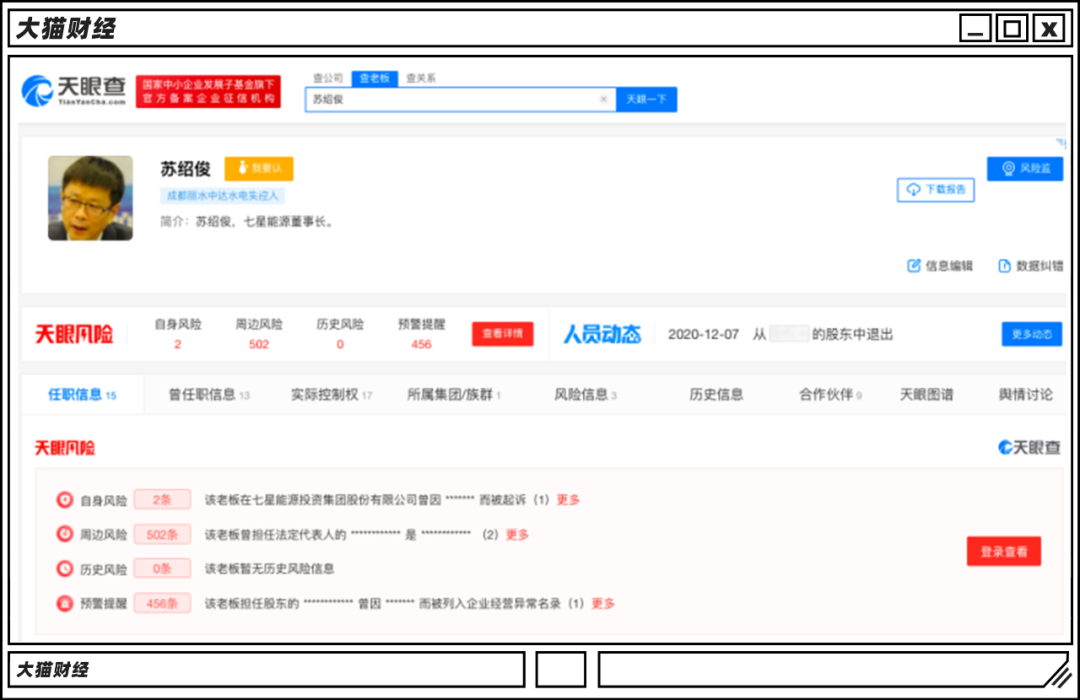Select the 查老板 search tab
The image size is (1080, 700).
pos(375,78)
